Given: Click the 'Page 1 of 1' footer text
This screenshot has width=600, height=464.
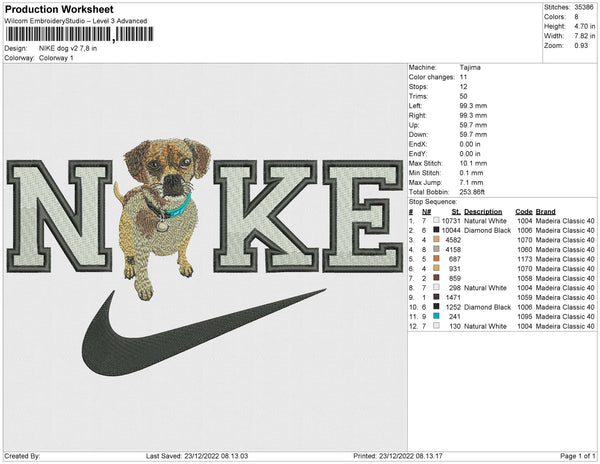Looking at the screenshot, I should 577,456.
